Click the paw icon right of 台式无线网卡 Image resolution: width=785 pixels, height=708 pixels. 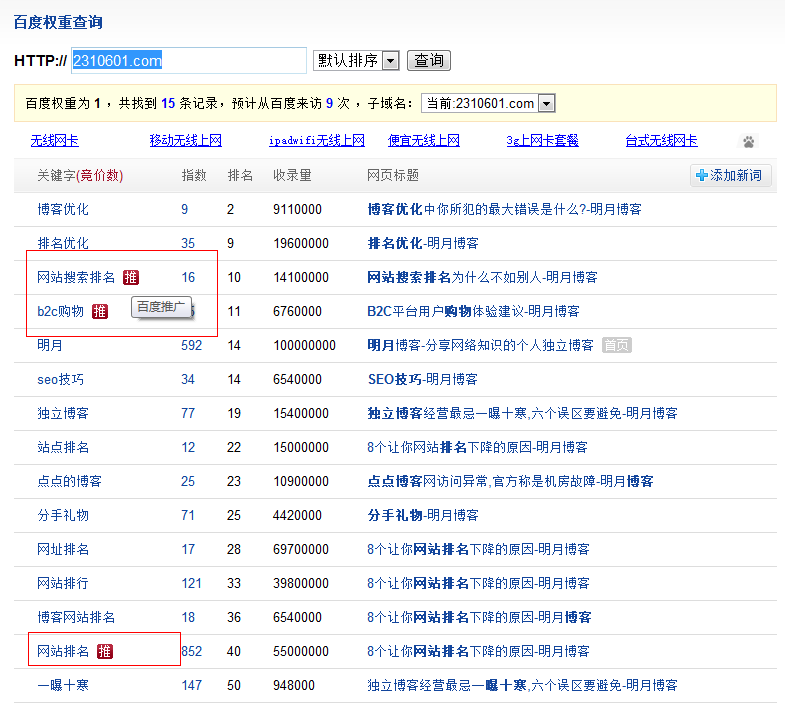(748, 142)
